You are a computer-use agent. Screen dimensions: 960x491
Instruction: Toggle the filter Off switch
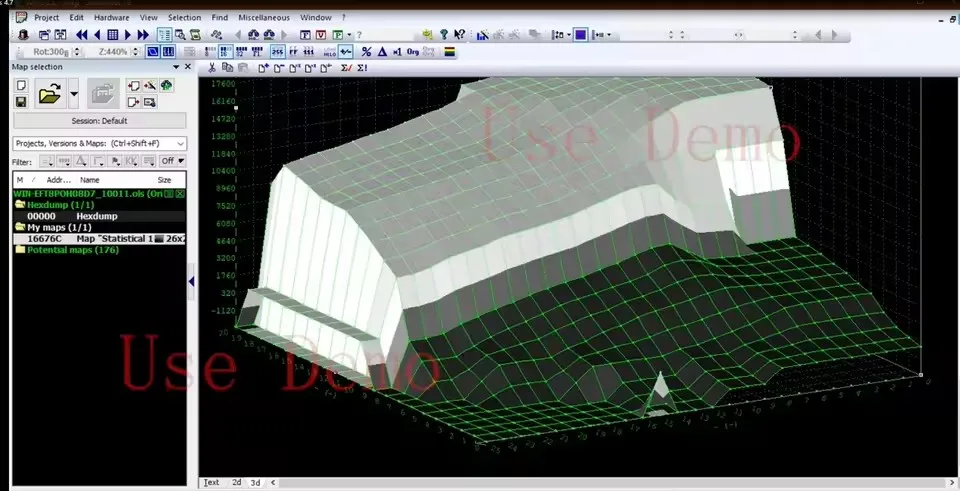(x=172, y=161)
